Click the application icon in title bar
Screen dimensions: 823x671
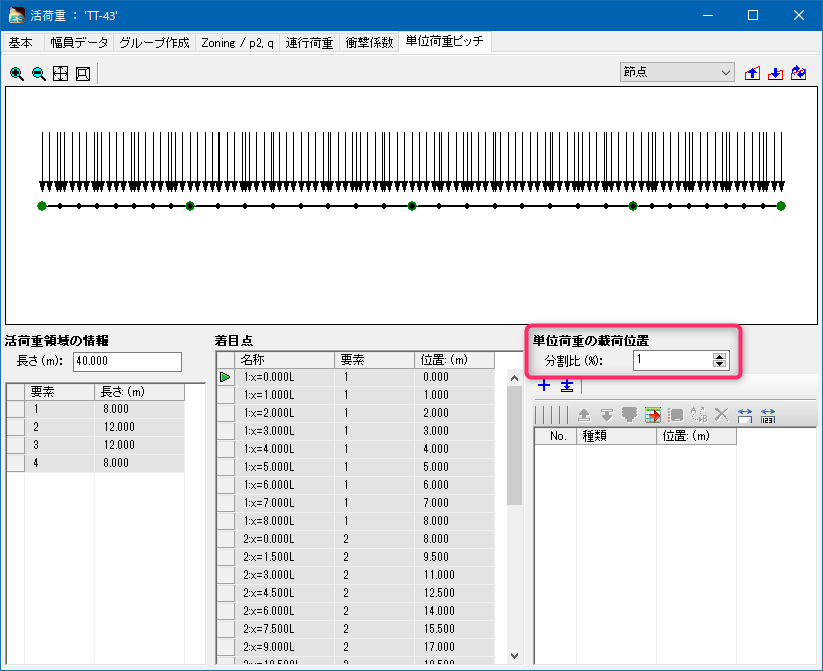[x=16, y=15]
